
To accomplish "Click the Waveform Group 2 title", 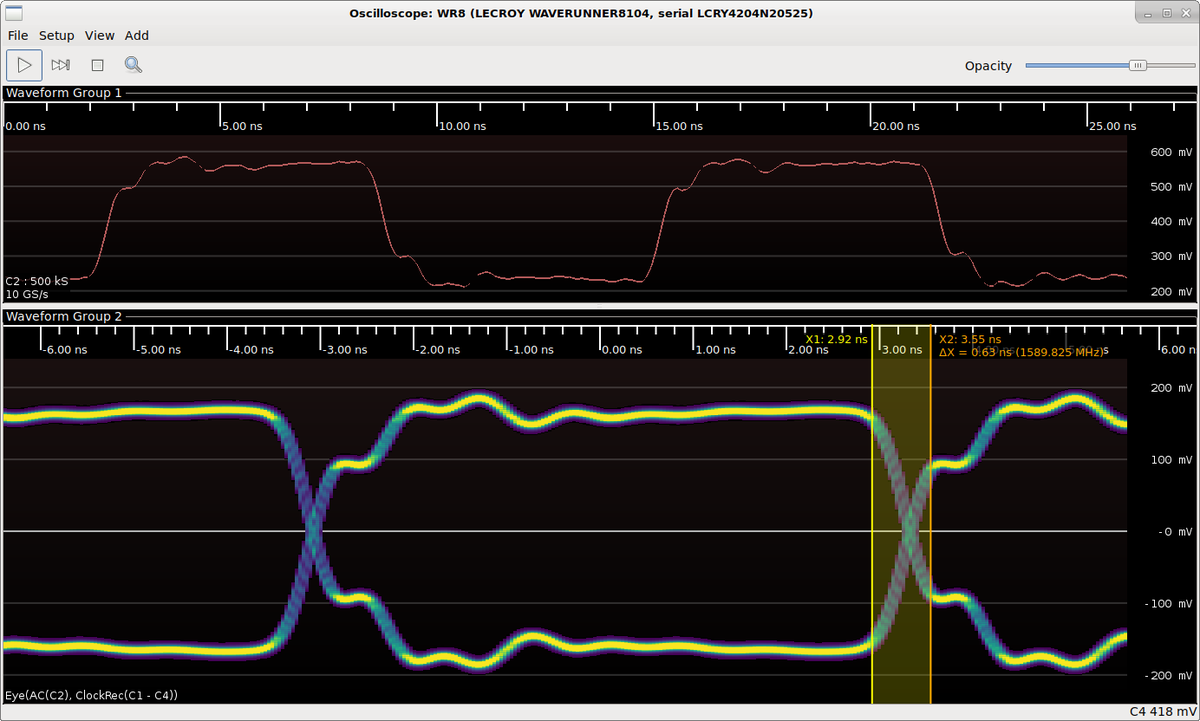I will click(x=64, y=317).
